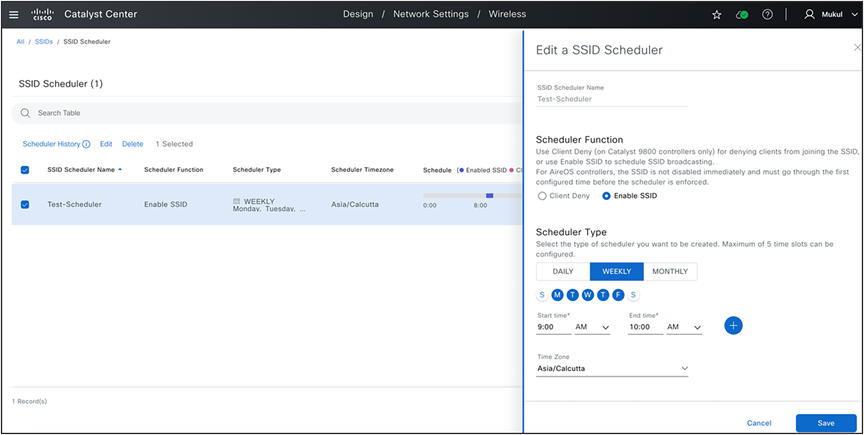Toggle the W (Wednesday) day circle

click(588, 295)
